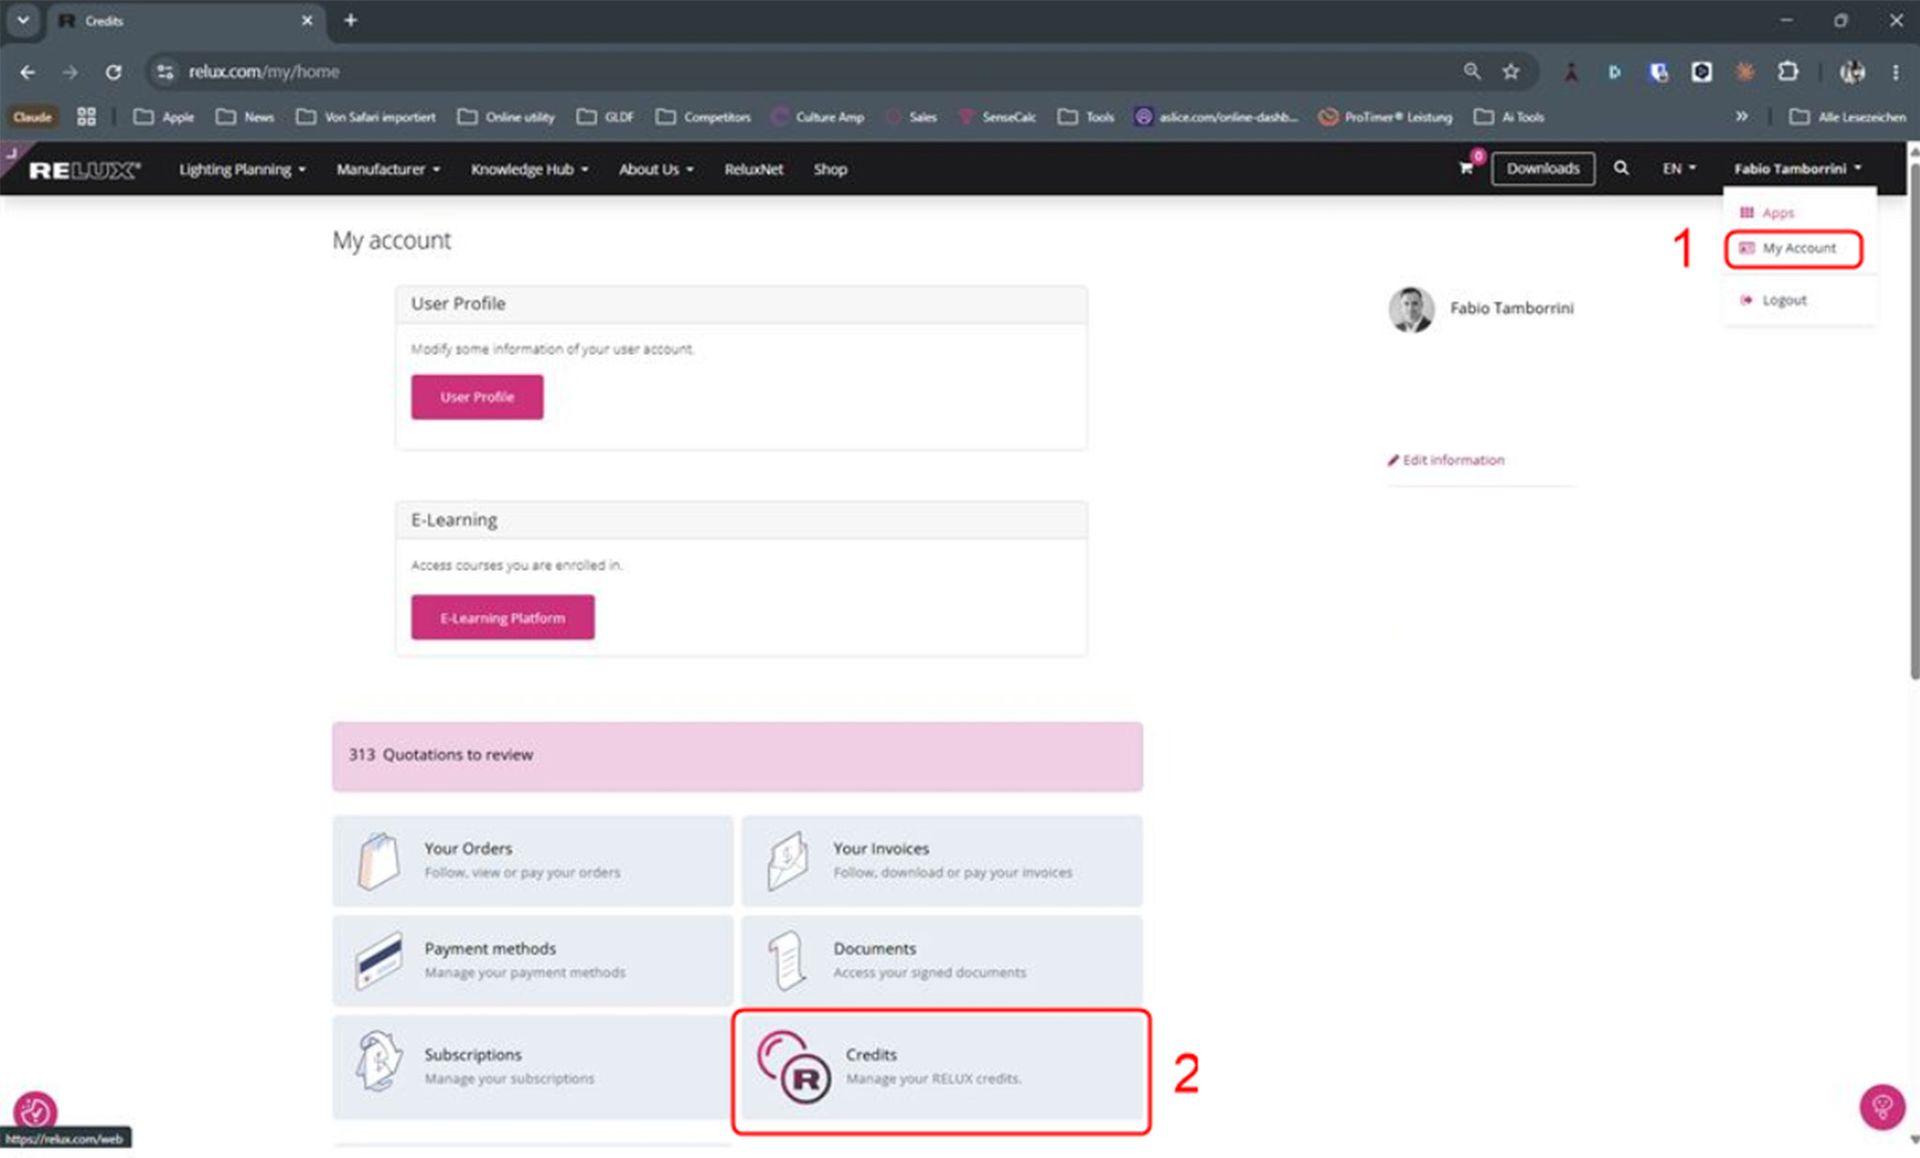The height and width of the screenshot is (1158, 1920).
Task: Bookmark this page with star icon
Action: 1511,72
